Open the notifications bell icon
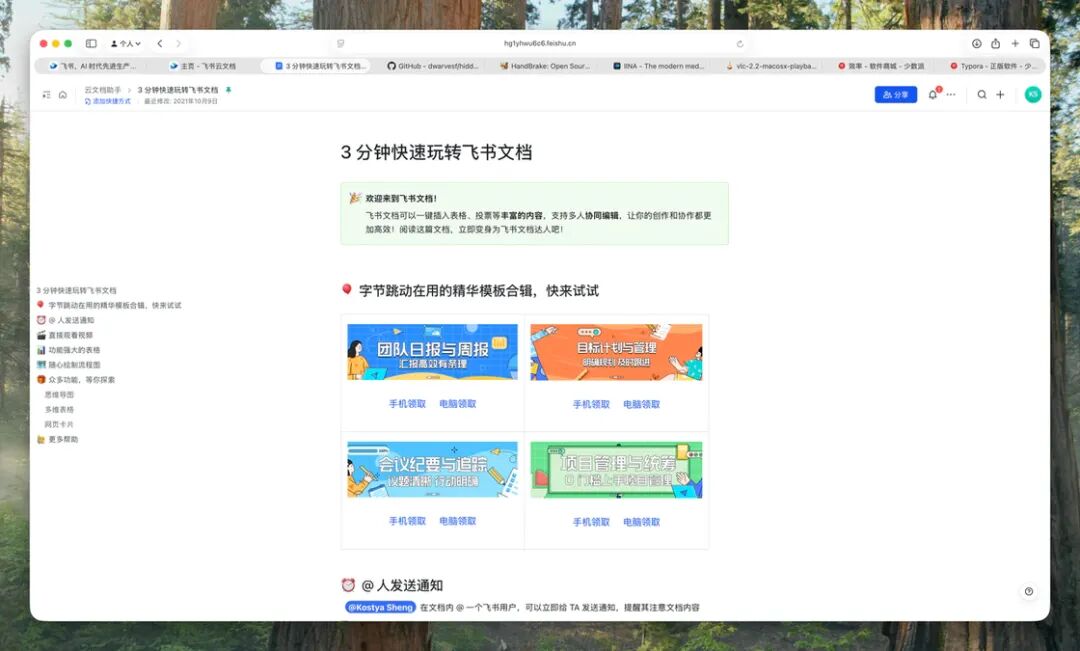 (933, 94)
